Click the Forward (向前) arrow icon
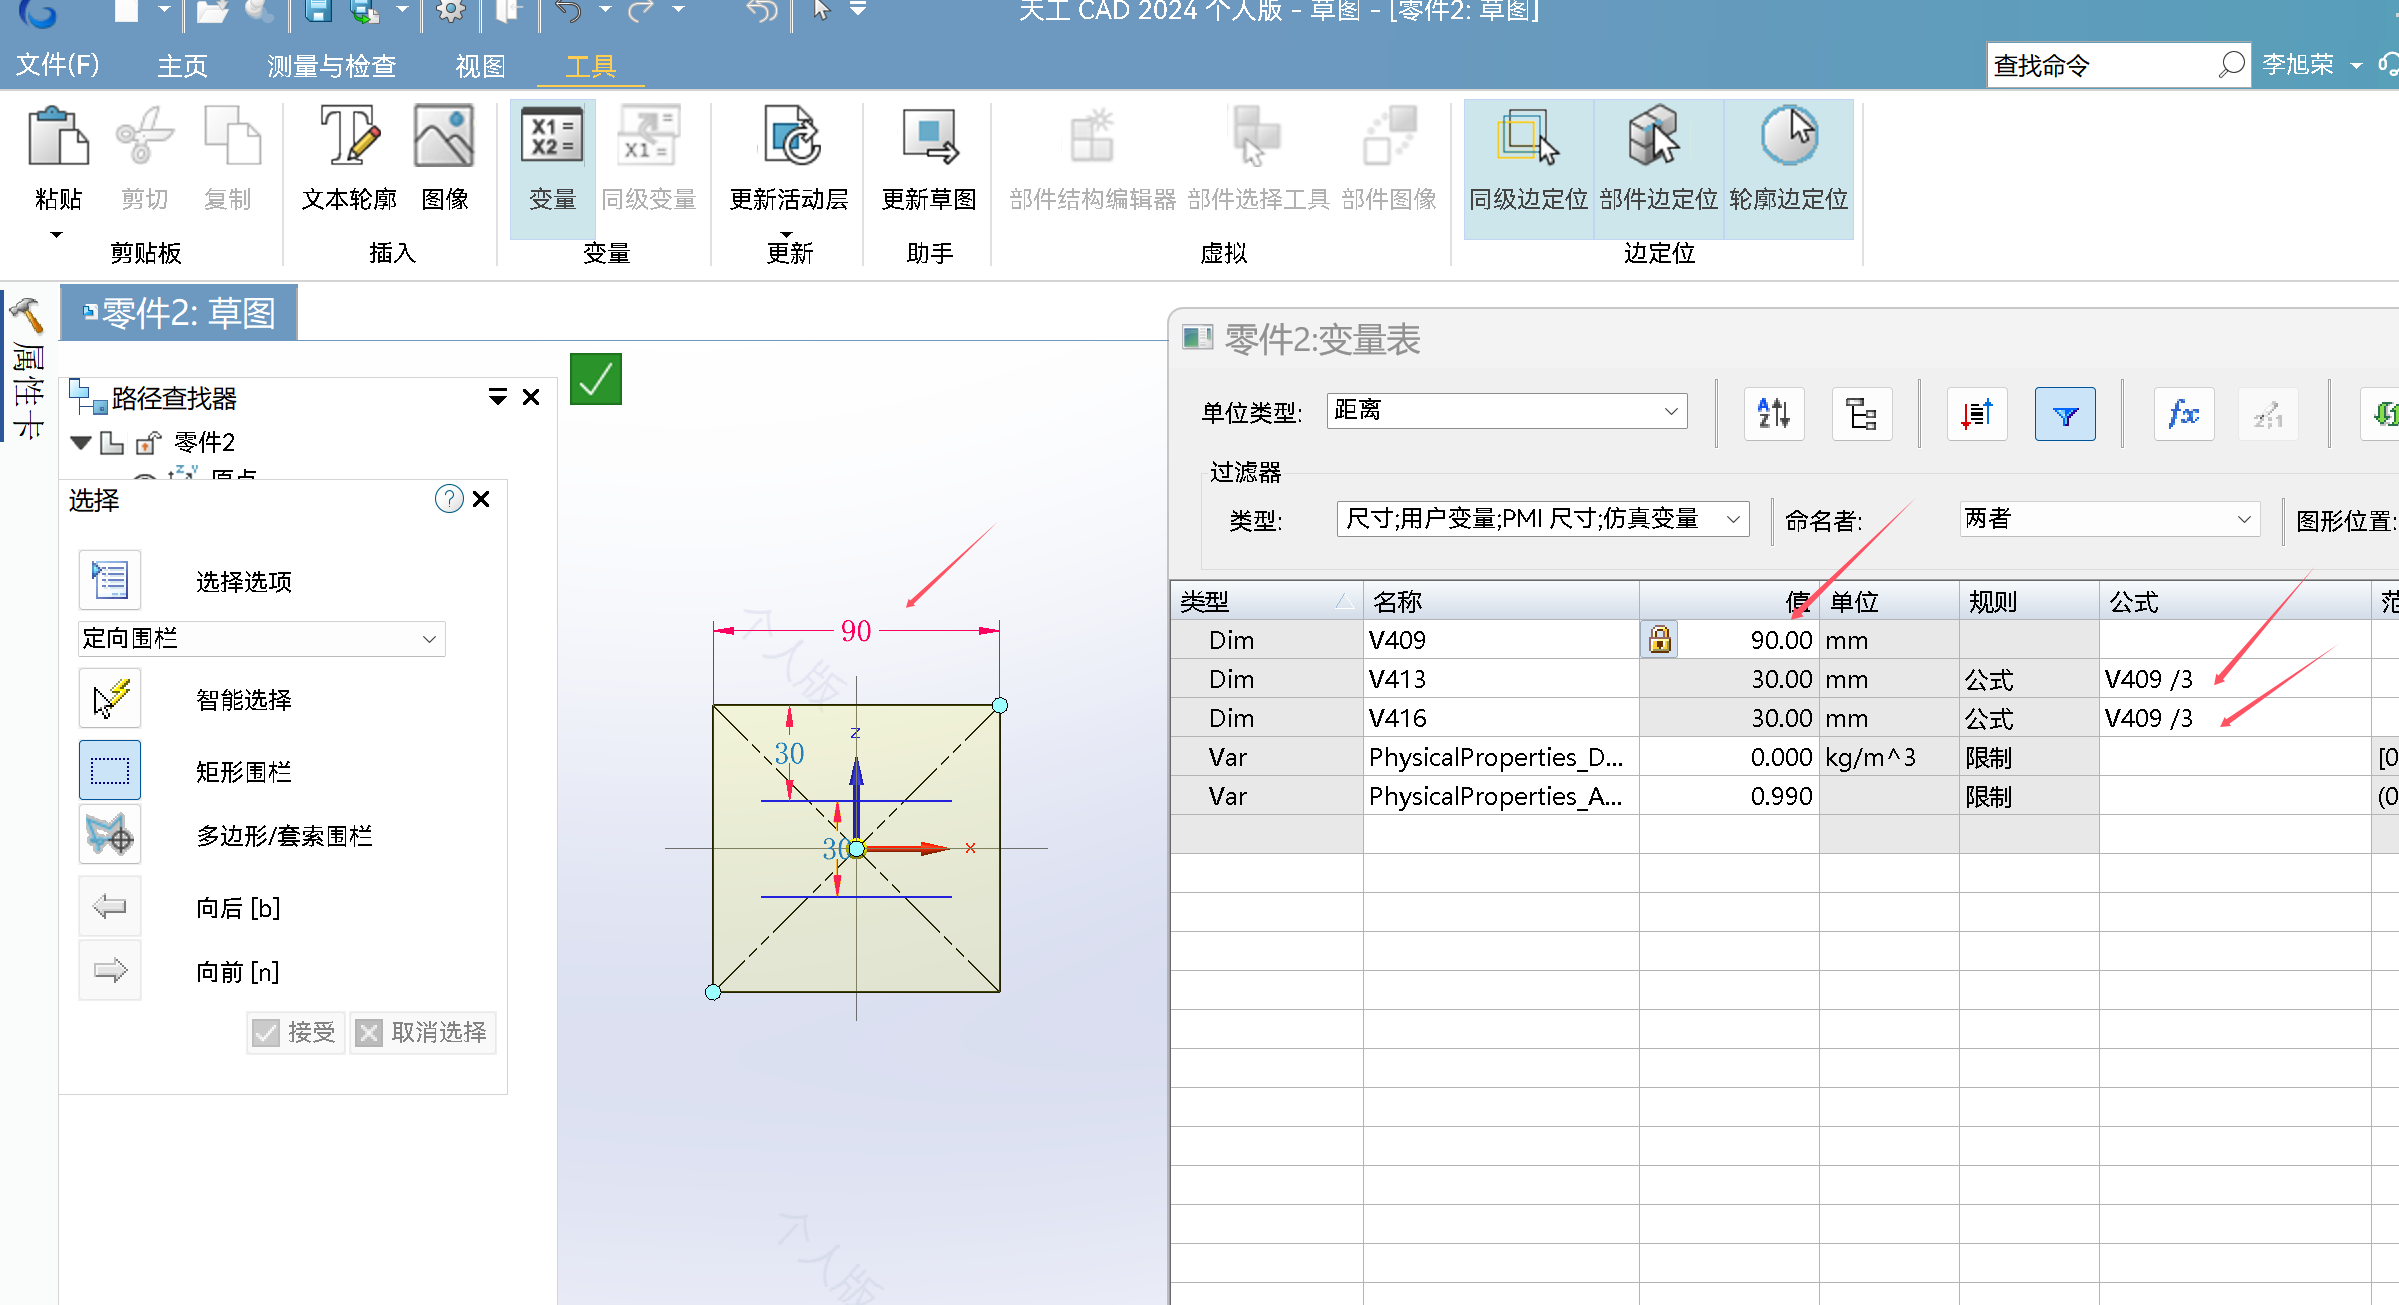This screenshot has width=2399, height=1305. click(x=110, y=970)
